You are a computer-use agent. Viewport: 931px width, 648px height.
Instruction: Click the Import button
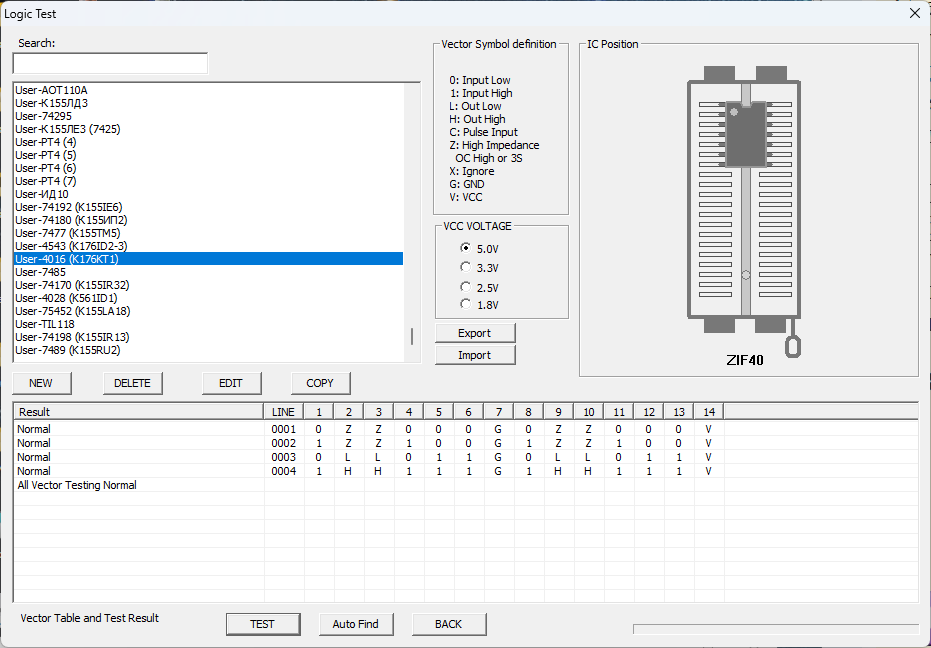[x=475, y=355]
